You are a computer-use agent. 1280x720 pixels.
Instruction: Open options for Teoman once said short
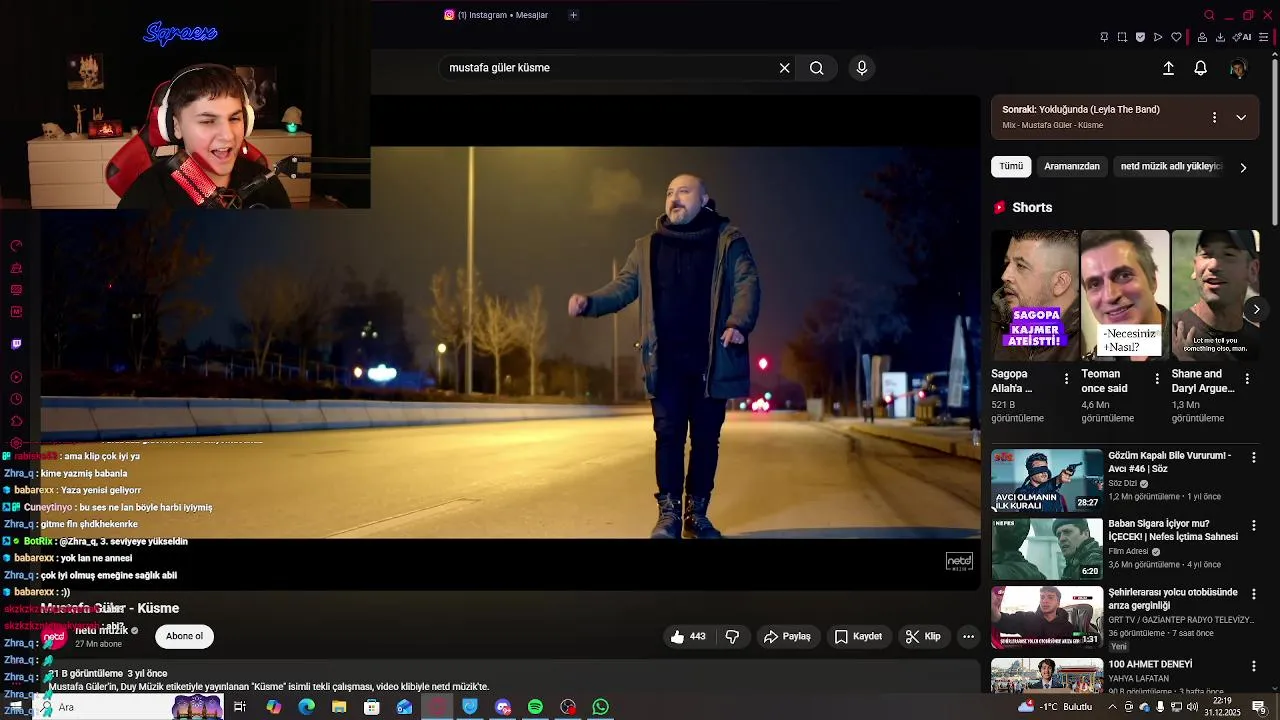point(1157,379)
